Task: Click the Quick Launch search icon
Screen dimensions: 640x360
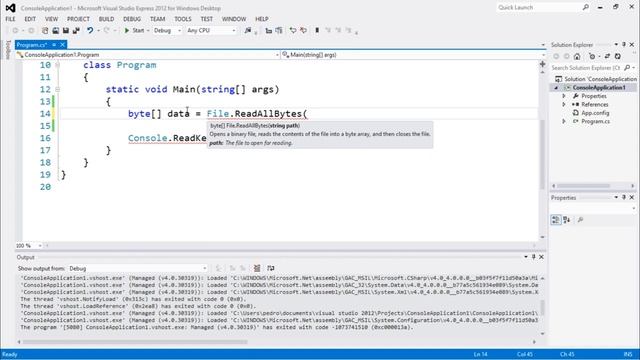Action: click(x=586, y=7)
